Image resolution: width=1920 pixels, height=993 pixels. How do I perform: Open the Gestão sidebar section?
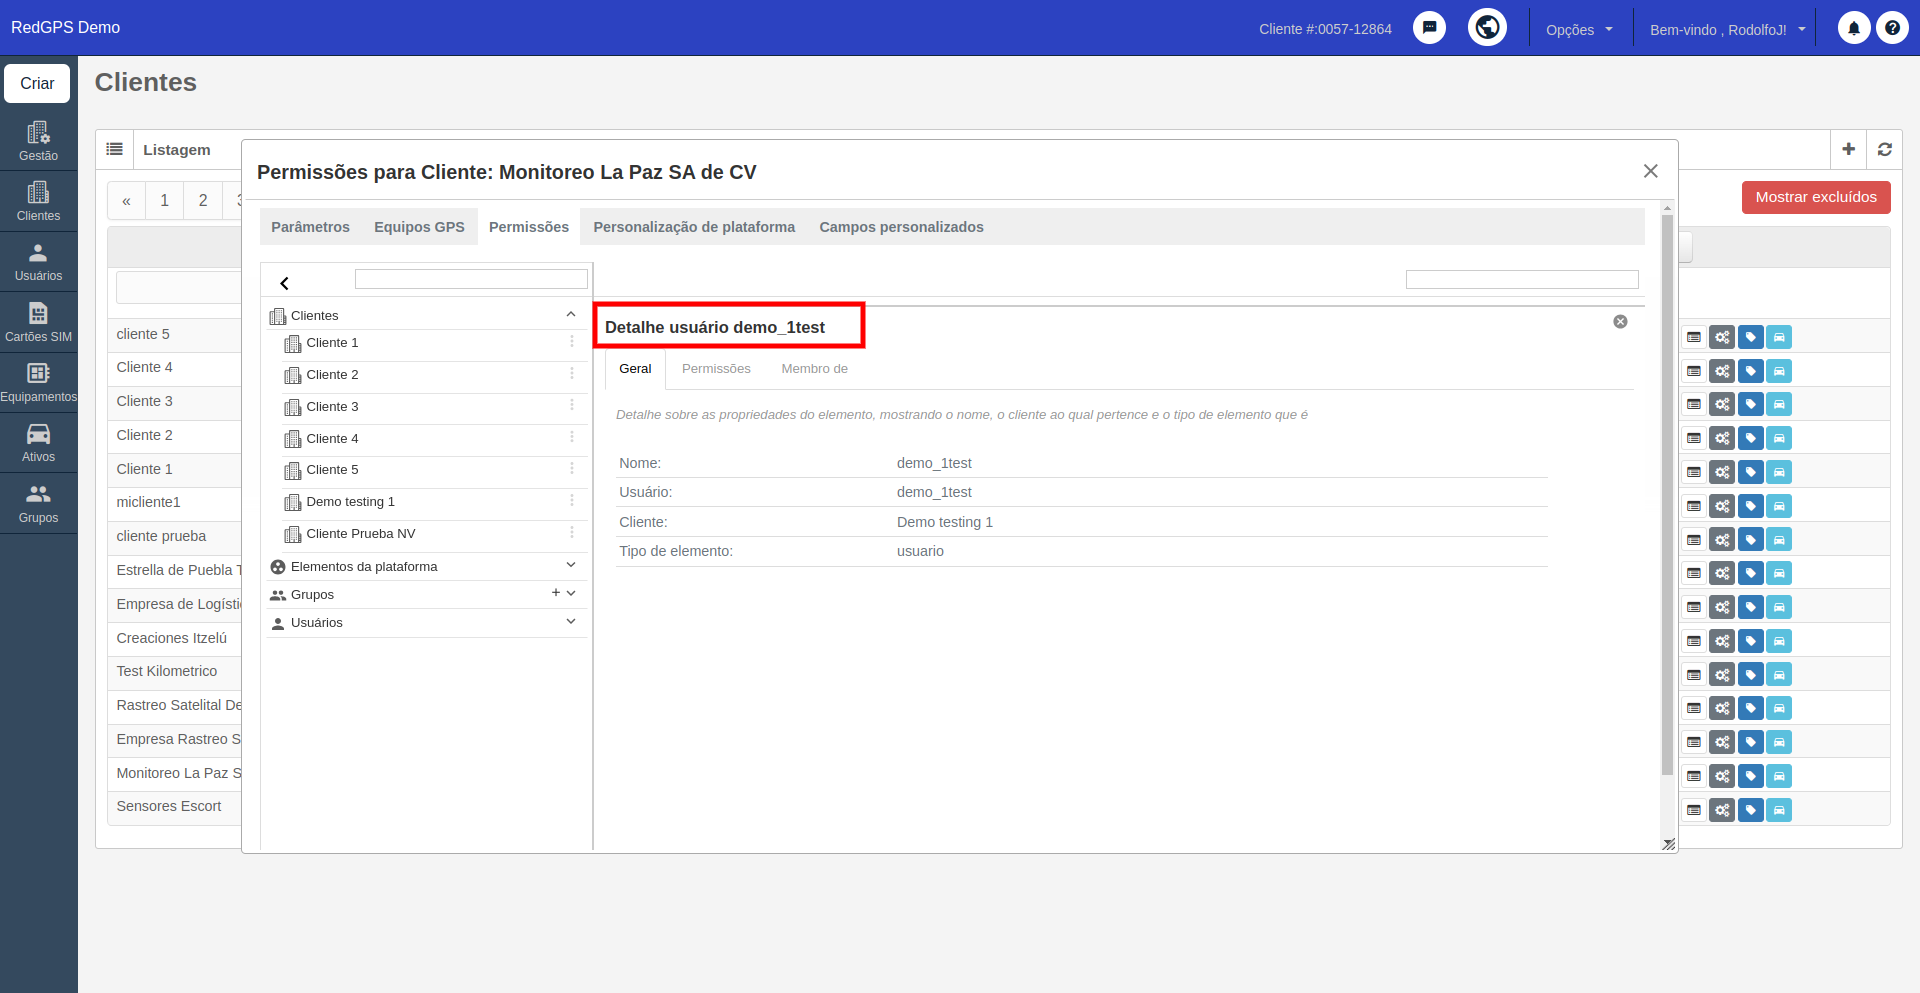[38, 141]
